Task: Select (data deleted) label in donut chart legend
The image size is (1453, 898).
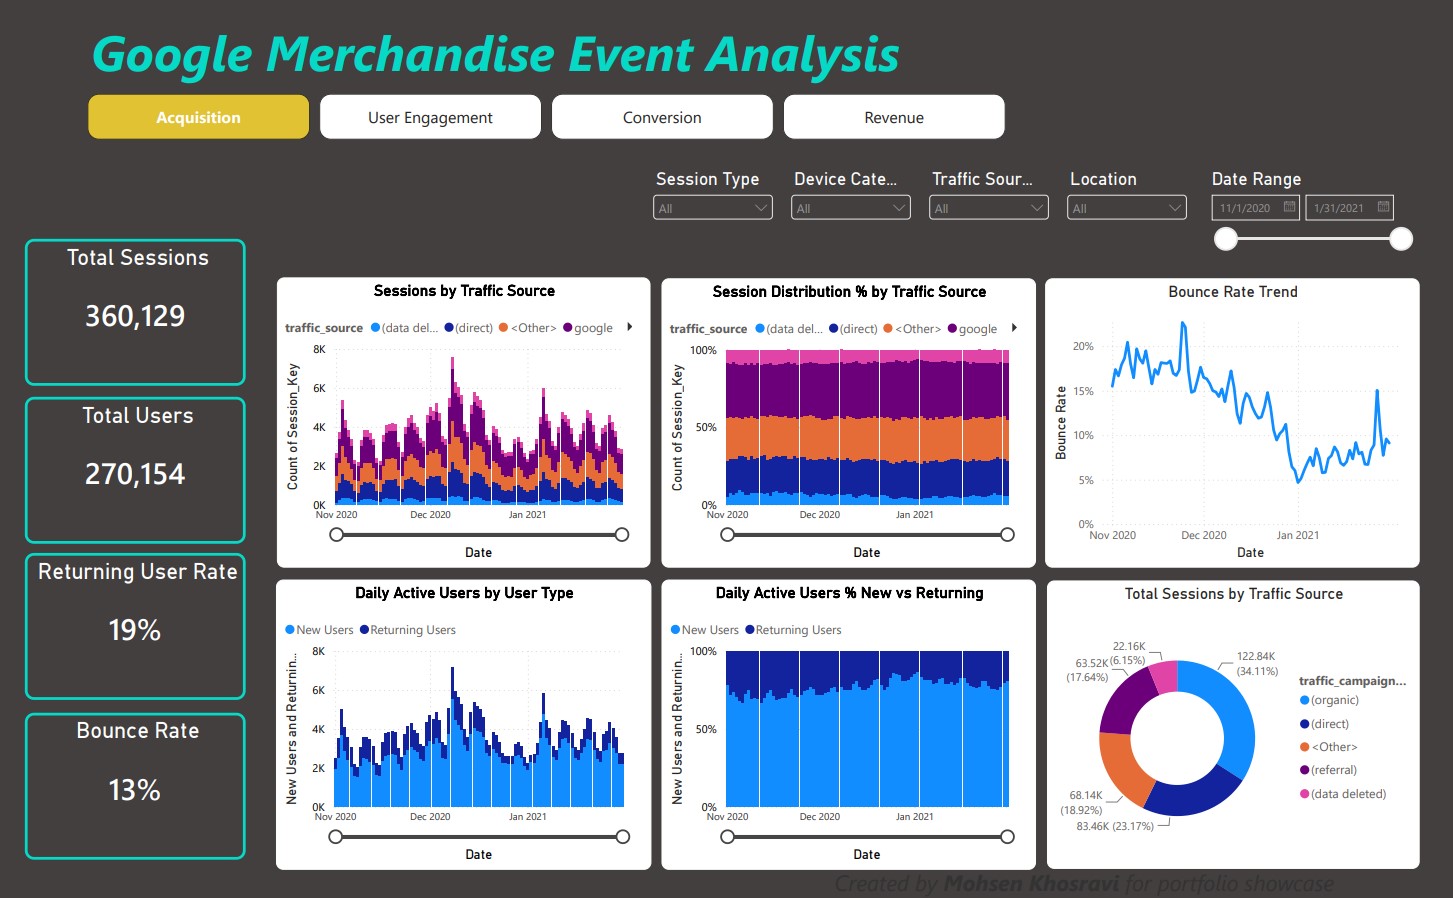Action: click(1349, 794)
